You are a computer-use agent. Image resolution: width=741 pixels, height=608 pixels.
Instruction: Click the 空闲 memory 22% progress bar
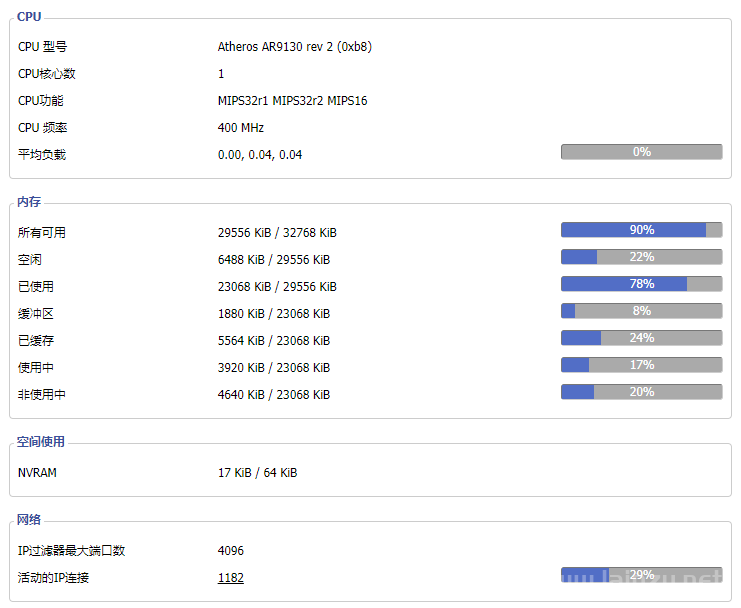click(641, 257)
